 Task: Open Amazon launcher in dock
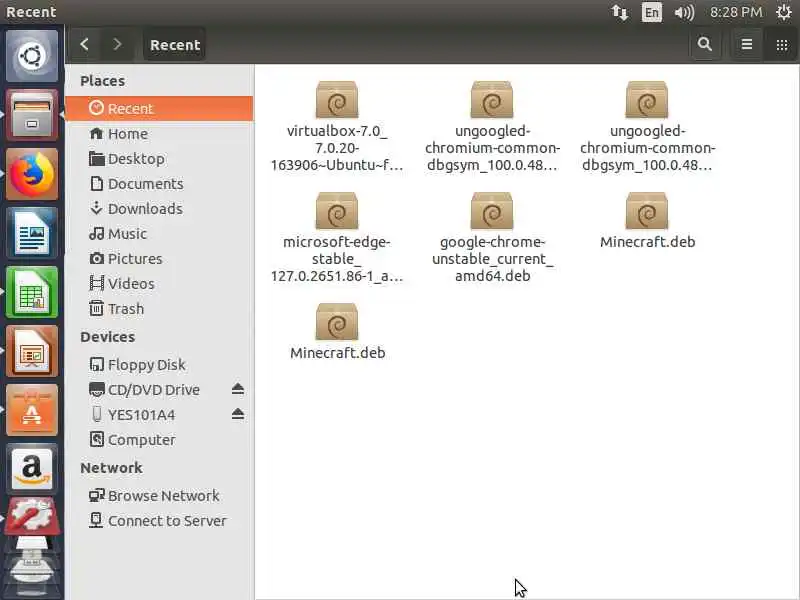(32, 468)
